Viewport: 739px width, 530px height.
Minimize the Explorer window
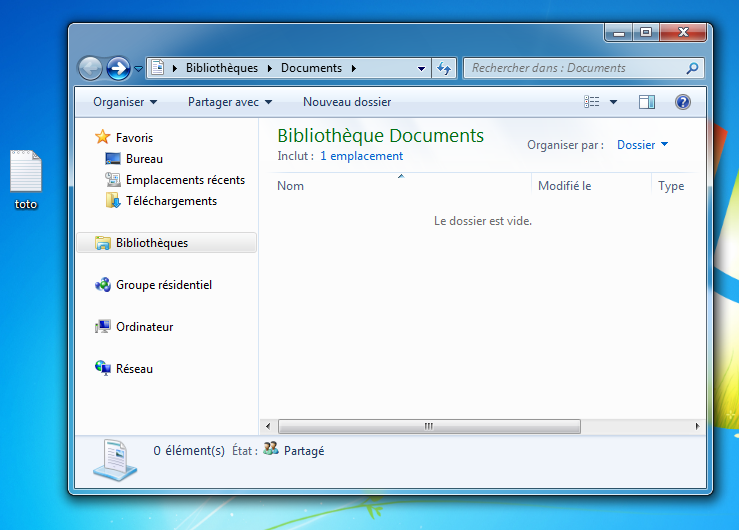click(x=619, y=33)
